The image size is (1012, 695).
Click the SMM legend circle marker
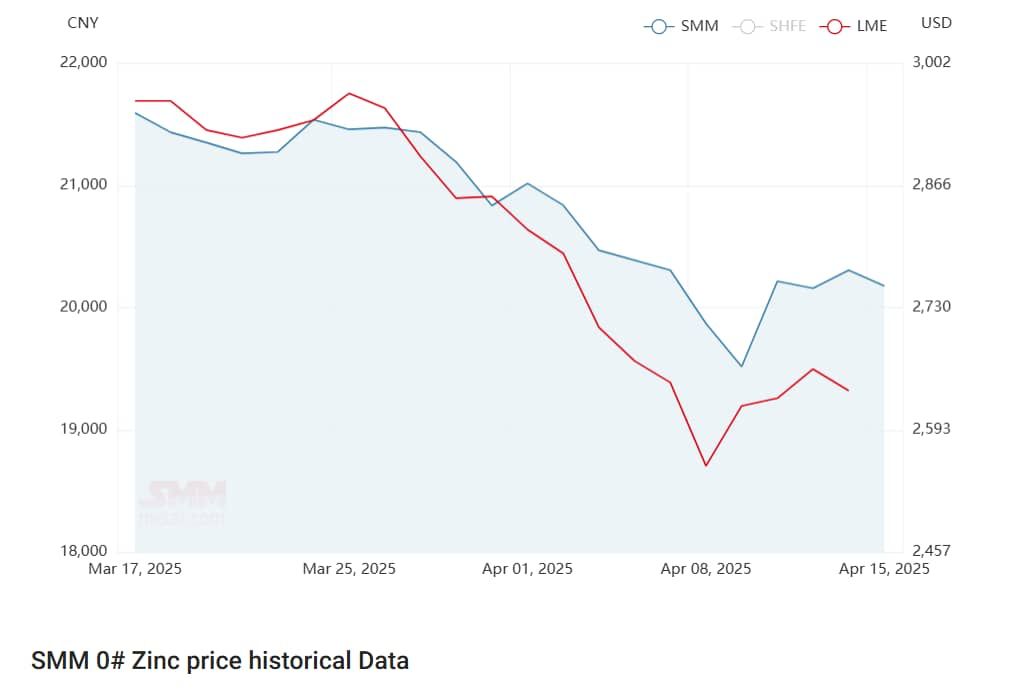pos(658,27)
